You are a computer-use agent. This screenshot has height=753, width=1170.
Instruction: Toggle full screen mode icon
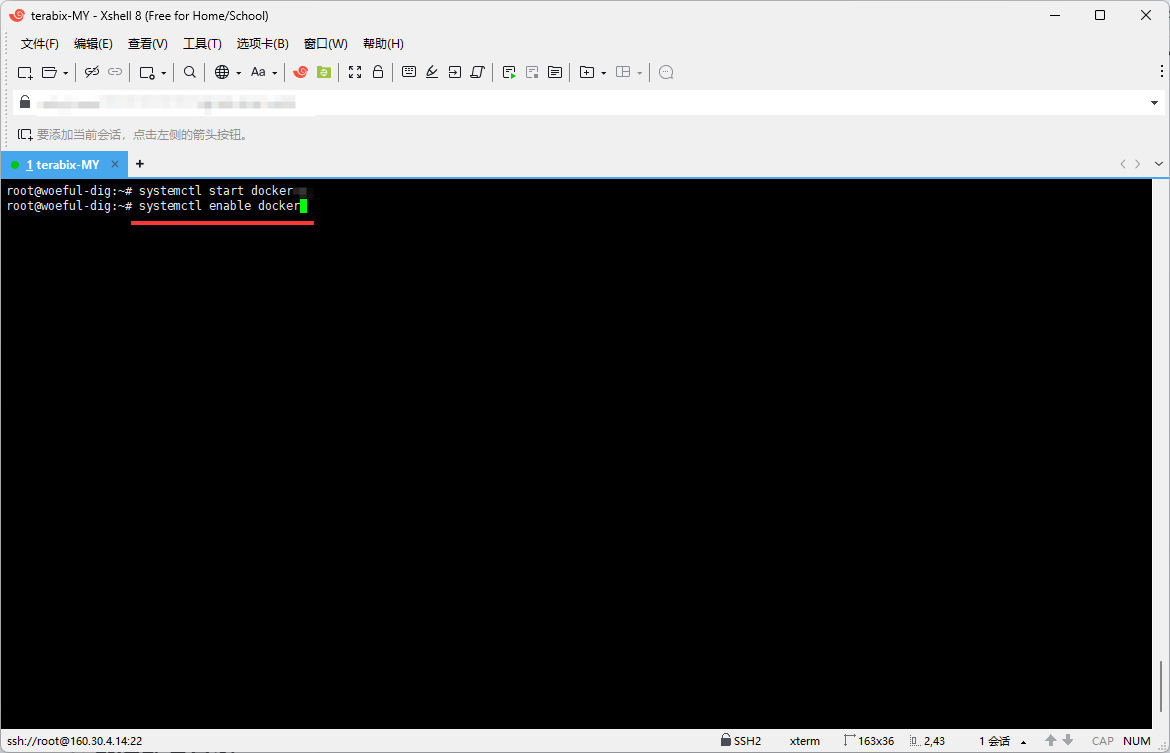355,72
